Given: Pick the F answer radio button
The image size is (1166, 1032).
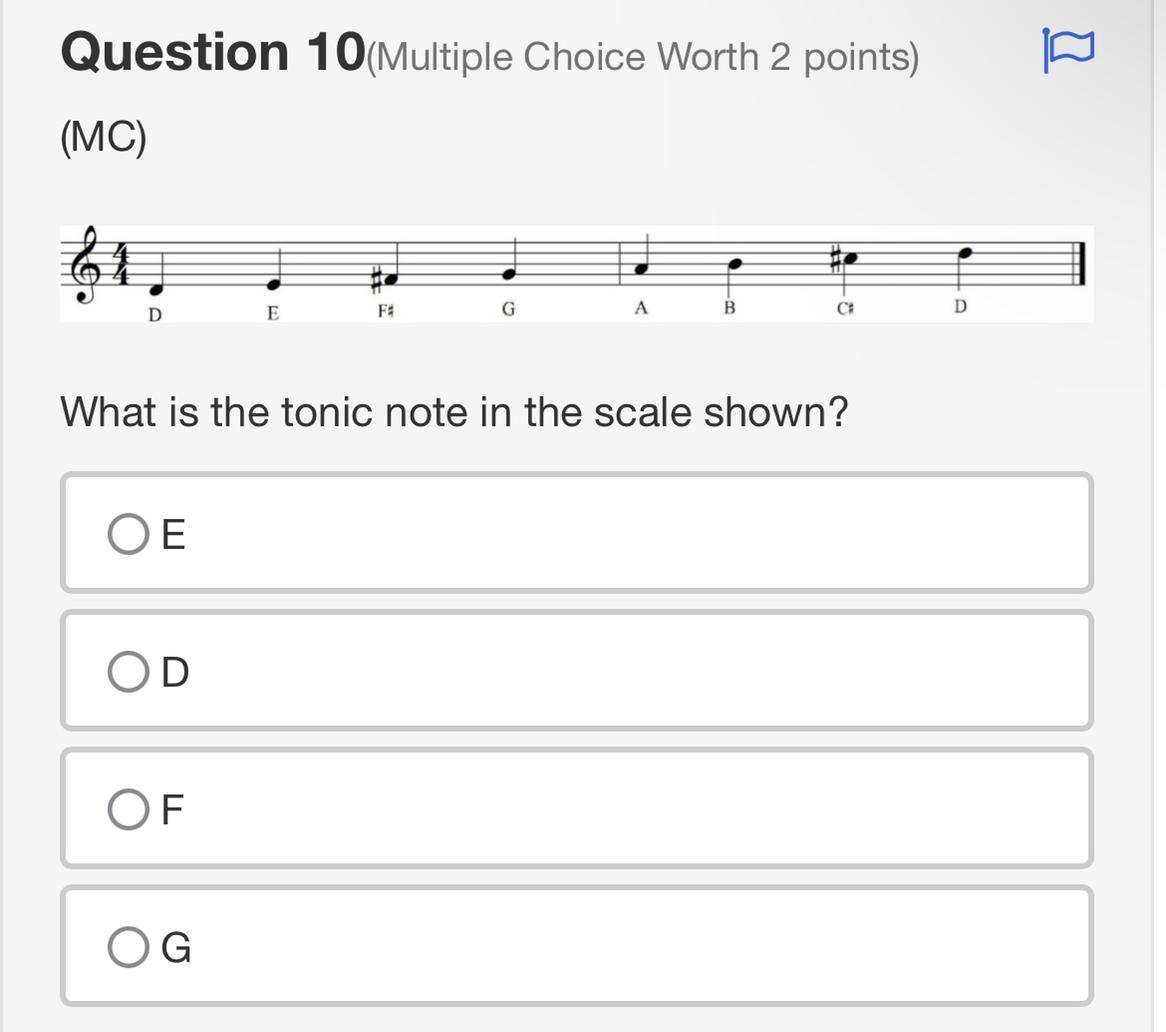Looking at the screenshot, I should [129, 809].
